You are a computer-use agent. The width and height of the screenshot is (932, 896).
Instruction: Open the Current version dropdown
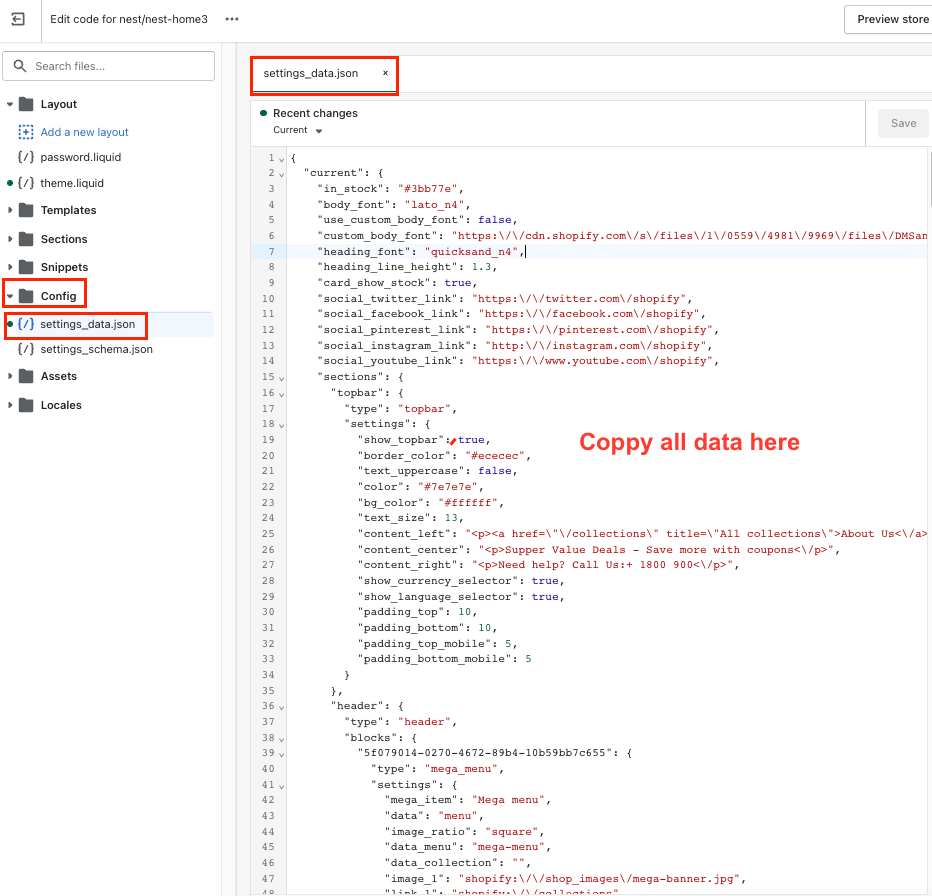point(297,130)
